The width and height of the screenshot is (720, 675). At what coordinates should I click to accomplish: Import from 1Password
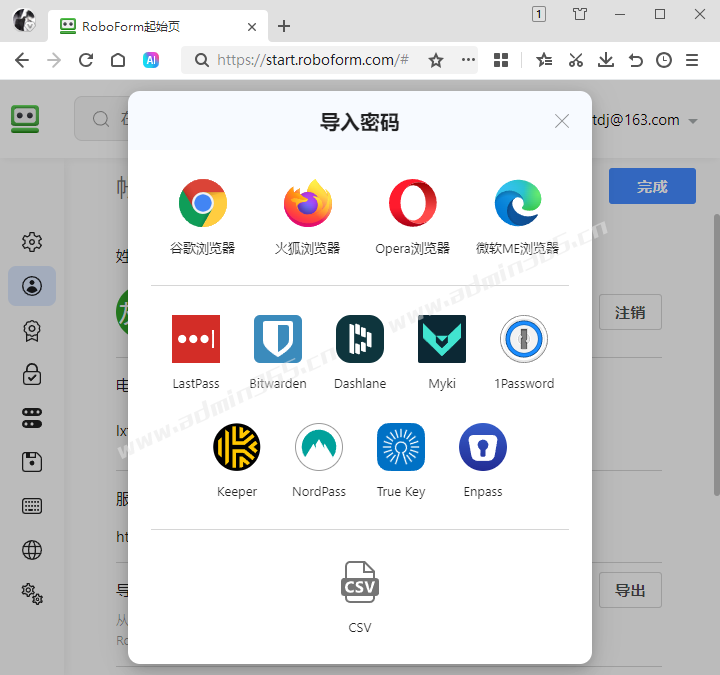[x=523, y=339]
